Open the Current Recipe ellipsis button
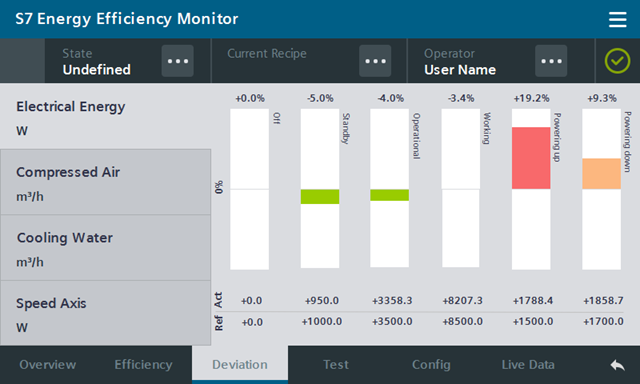This screenshot has height=384, width=640. point(375,61)
